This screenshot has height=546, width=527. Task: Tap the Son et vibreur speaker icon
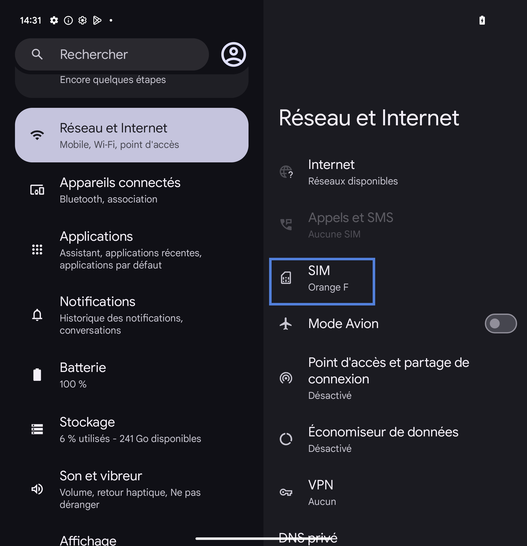[37, 489]
